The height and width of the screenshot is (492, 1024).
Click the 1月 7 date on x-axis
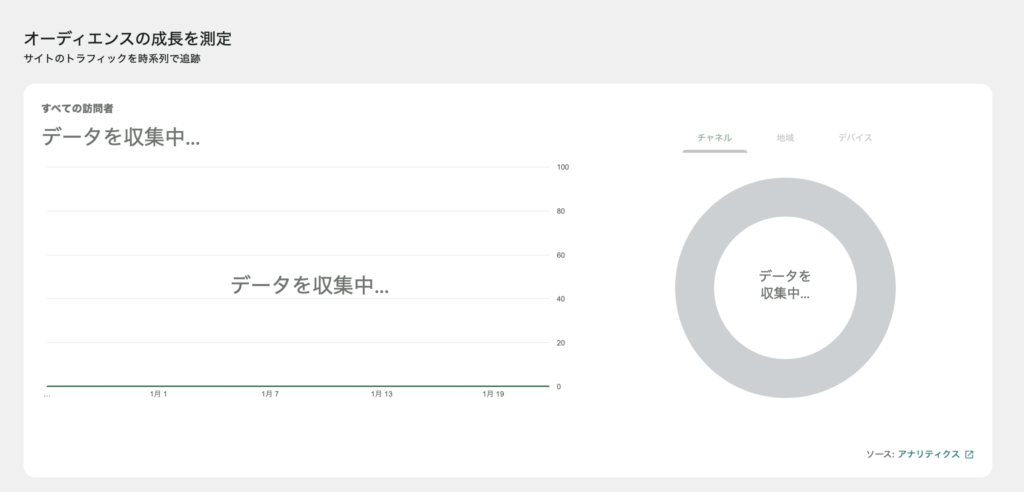(x=270, y=395)
